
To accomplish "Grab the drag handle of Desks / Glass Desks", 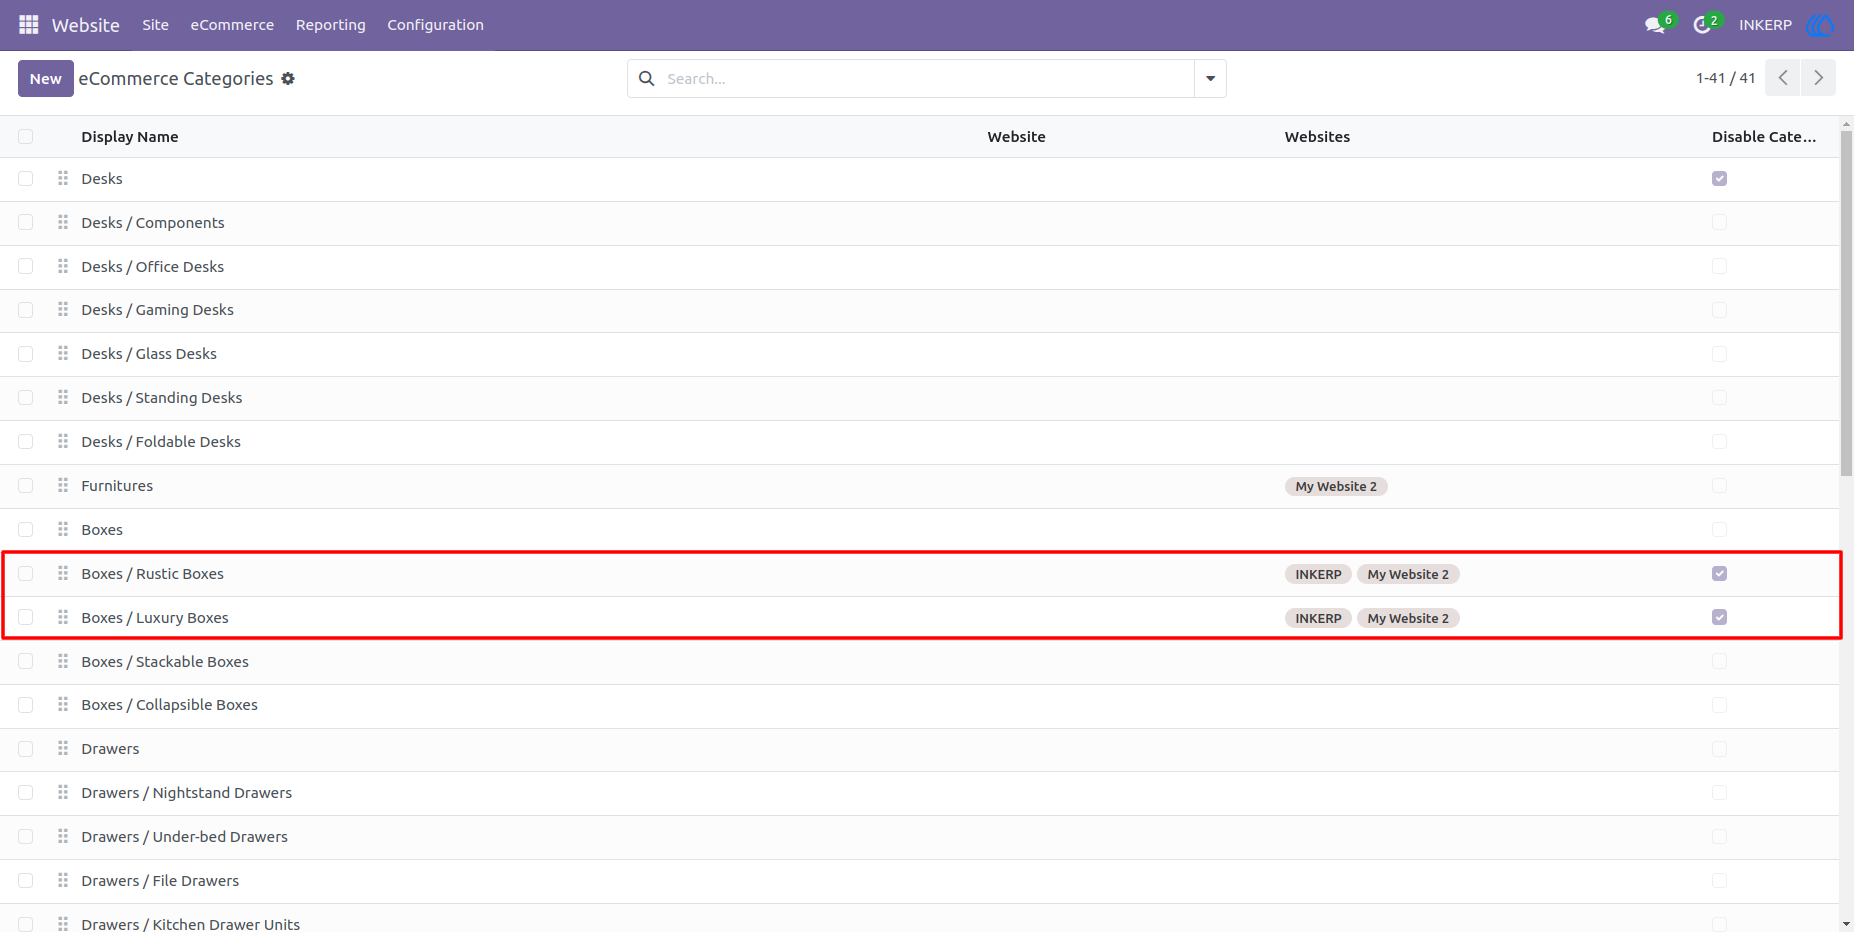I will (x=63, y=353).
